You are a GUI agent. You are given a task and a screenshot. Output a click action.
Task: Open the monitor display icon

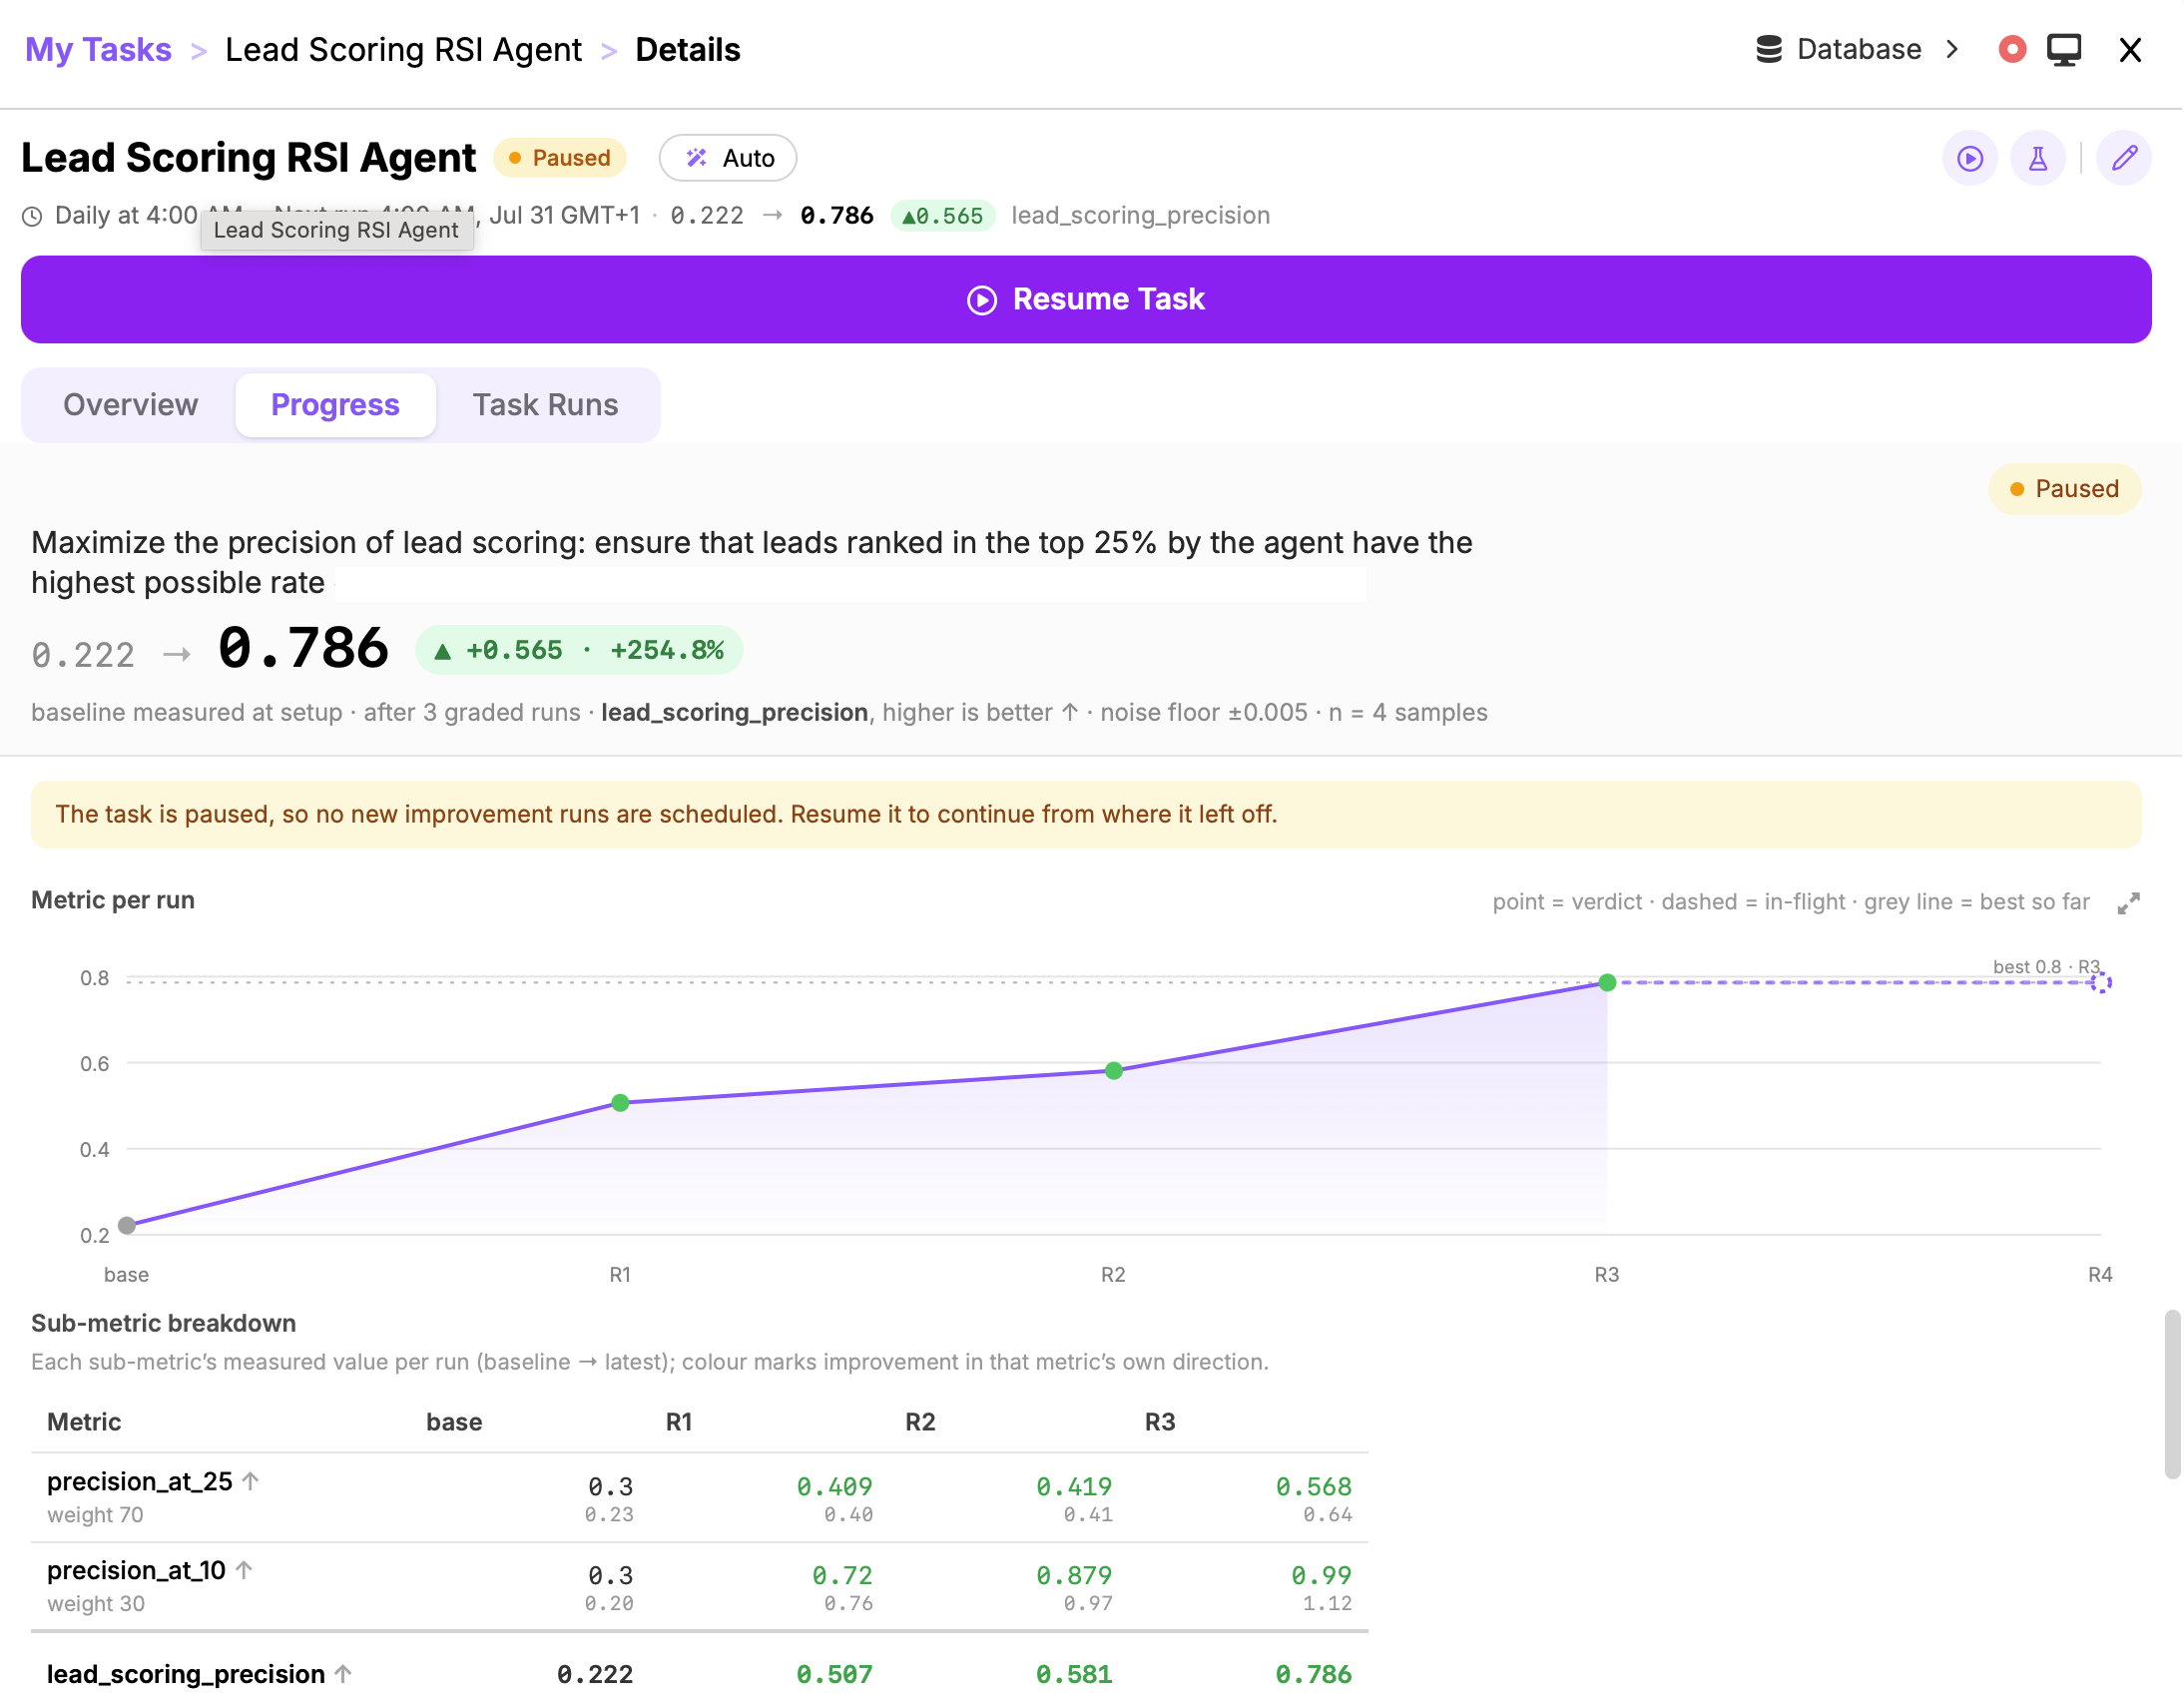[x=2065, y=49]
